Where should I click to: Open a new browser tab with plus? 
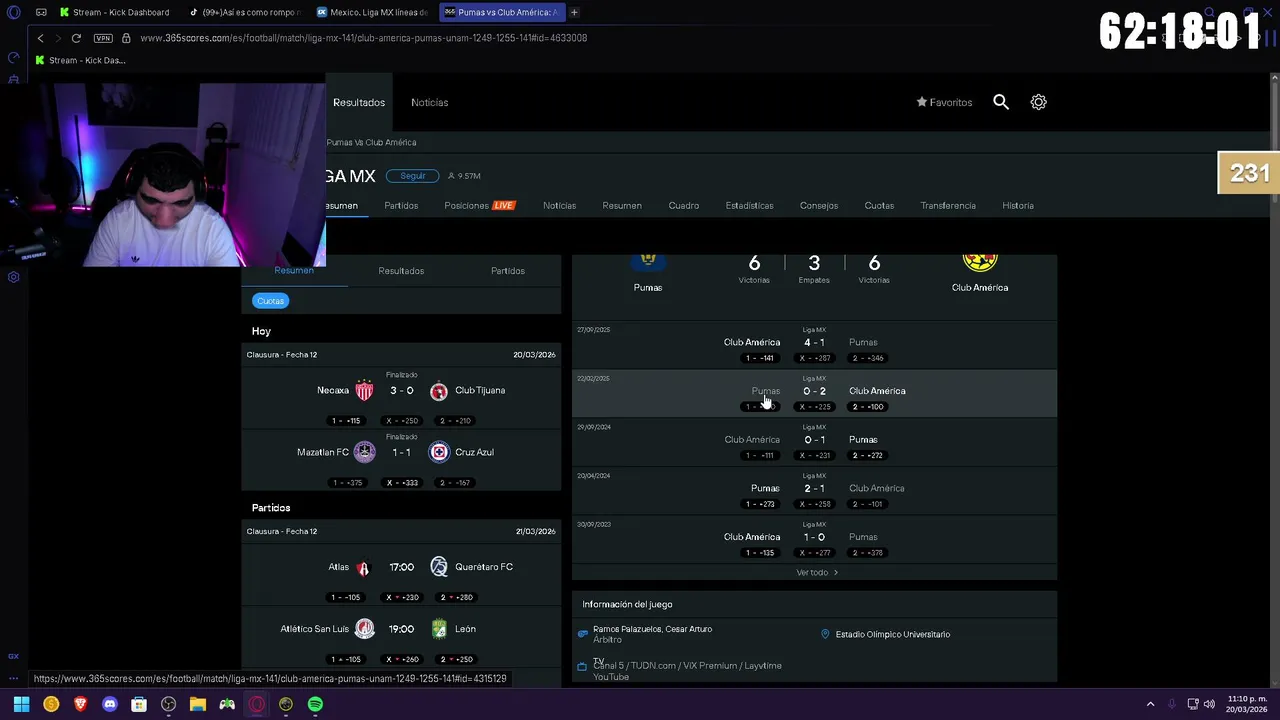(x=574, y=12)
